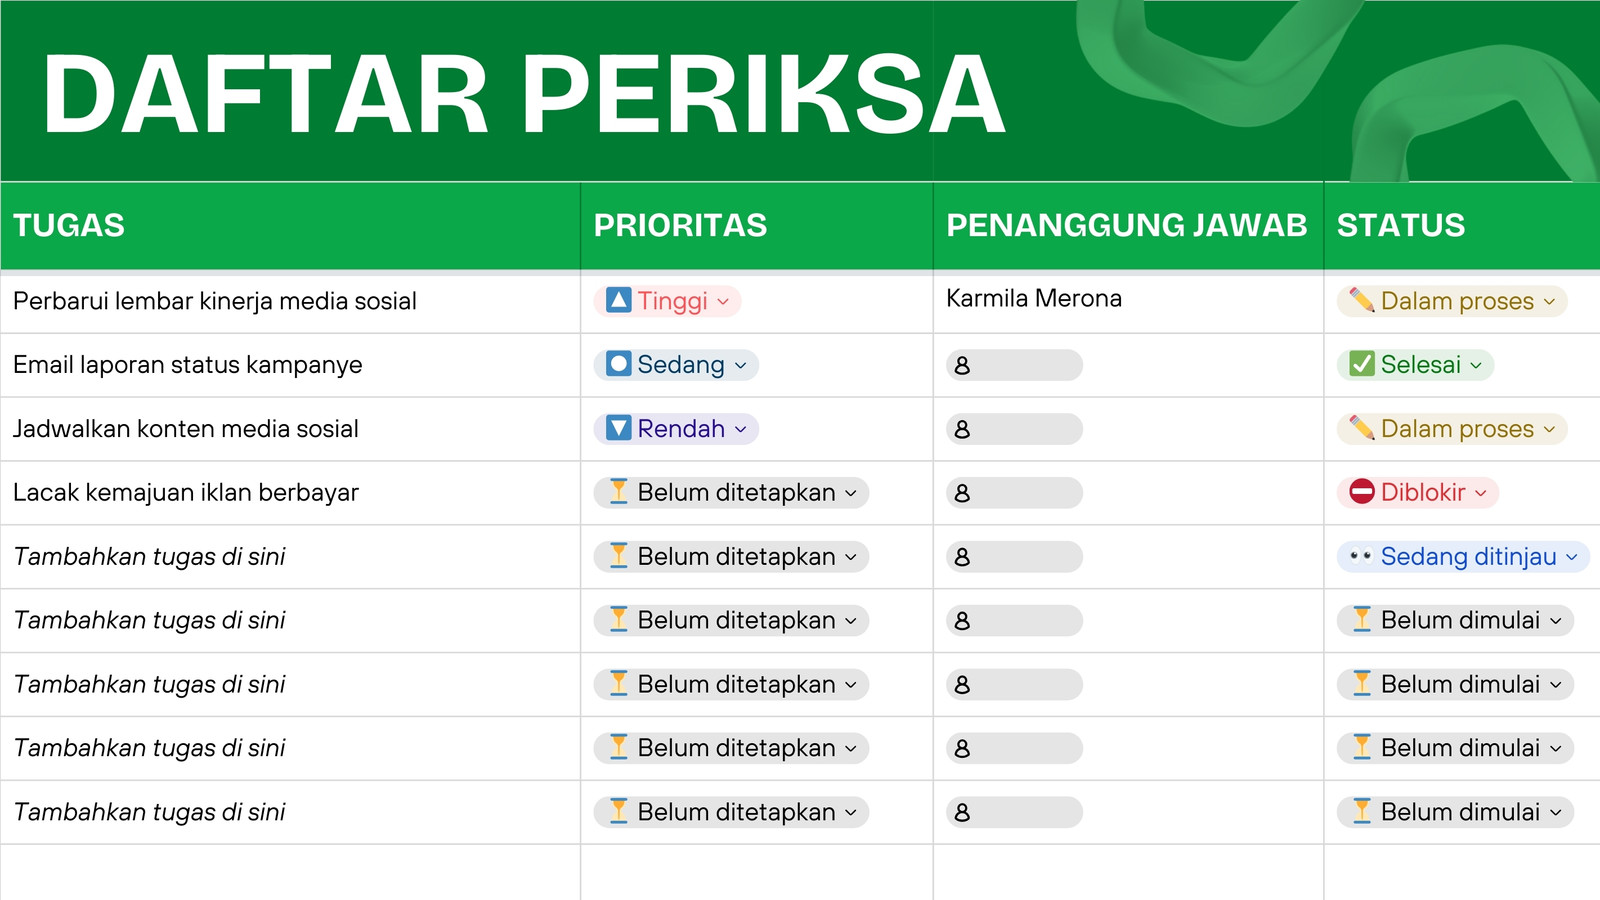Viewport: 1600px width, 900px height.
Task: Expand the Sedang ditinjau status dropdown
Action: click(x=1572, y=558)
